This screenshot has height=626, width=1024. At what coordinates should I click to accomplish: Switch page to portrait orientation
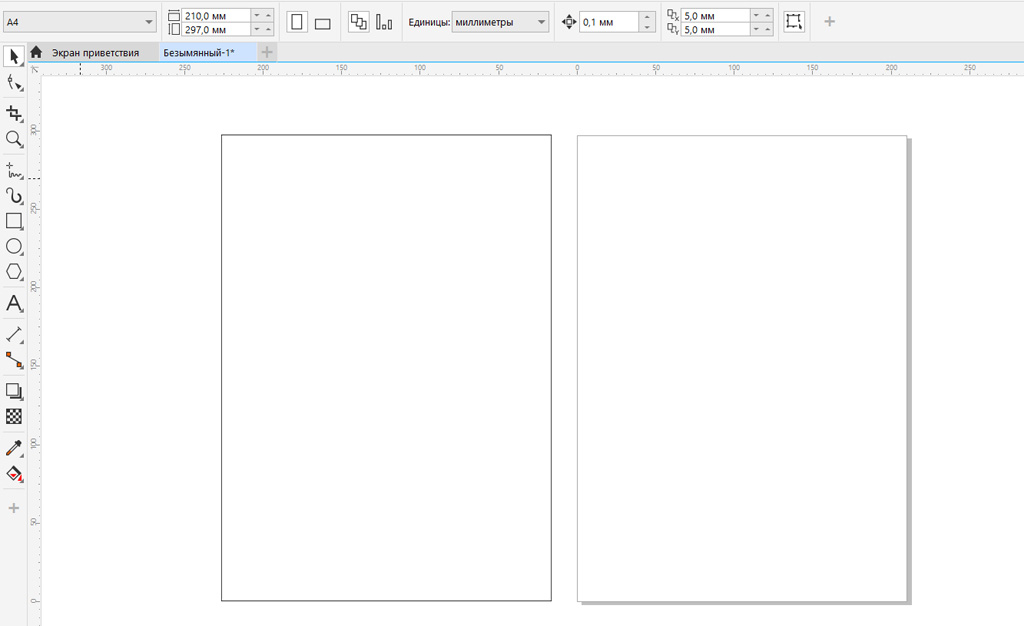click(x=298, y=22)
